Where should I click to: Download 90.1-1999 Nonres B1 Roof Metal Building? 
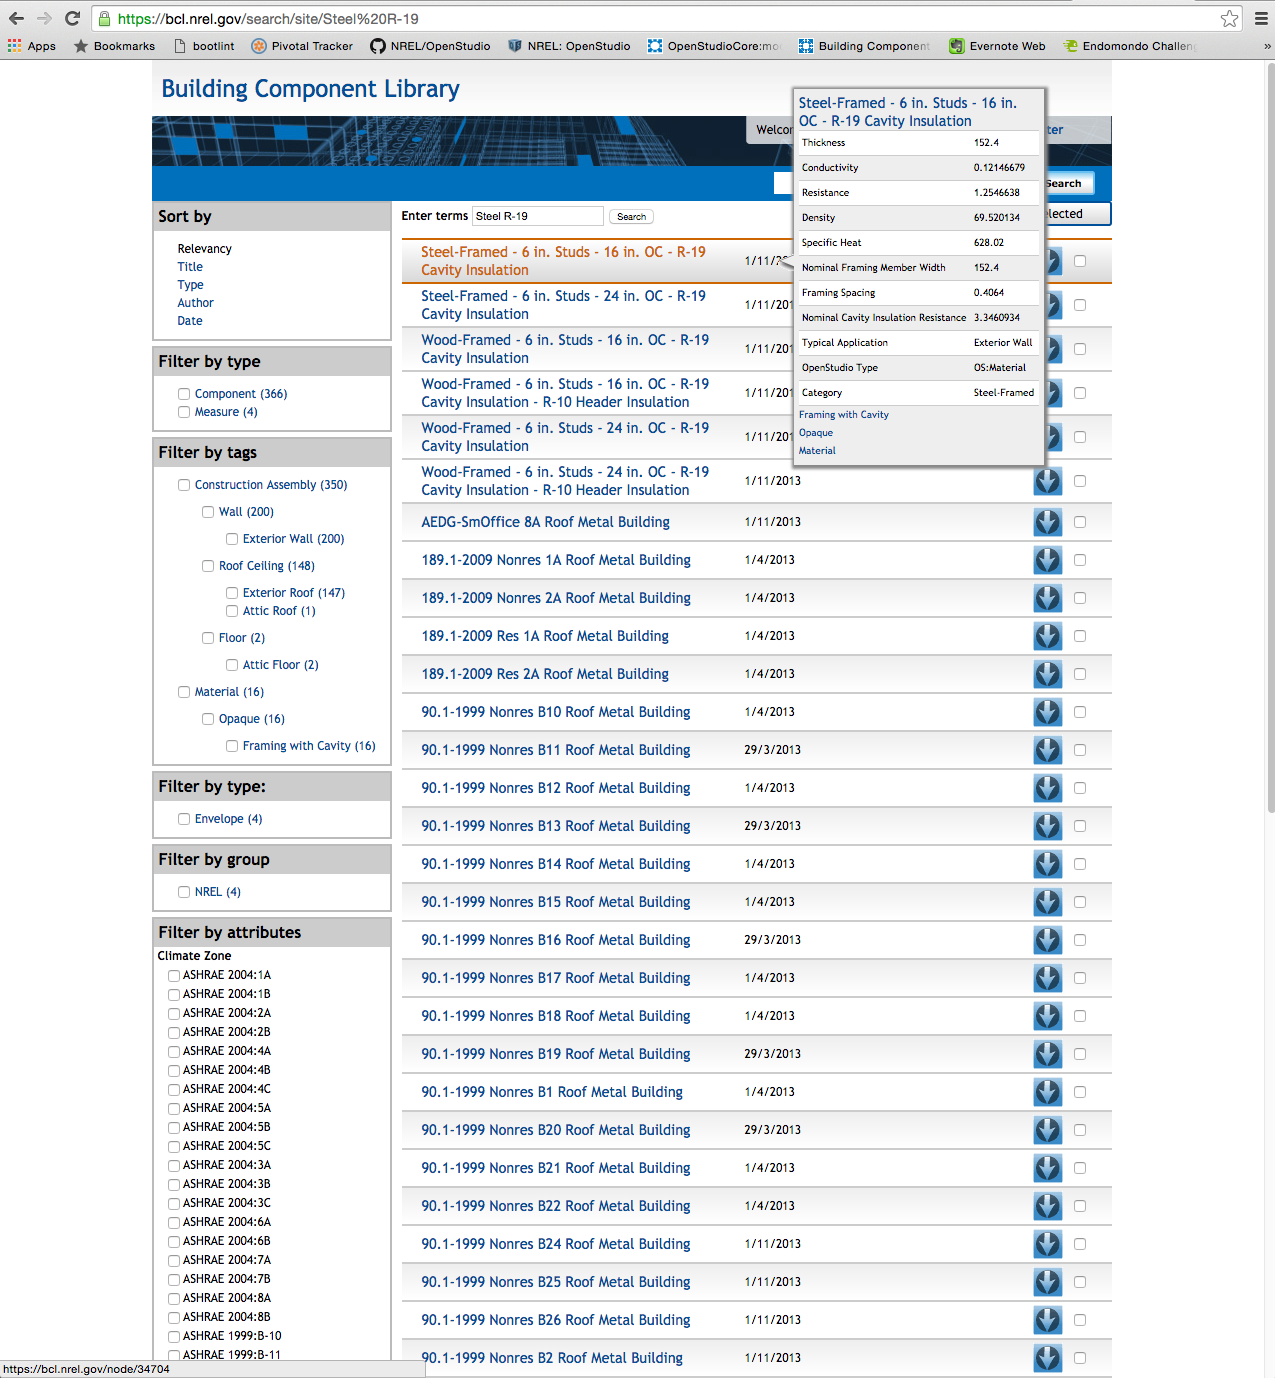[1047, 1092]
